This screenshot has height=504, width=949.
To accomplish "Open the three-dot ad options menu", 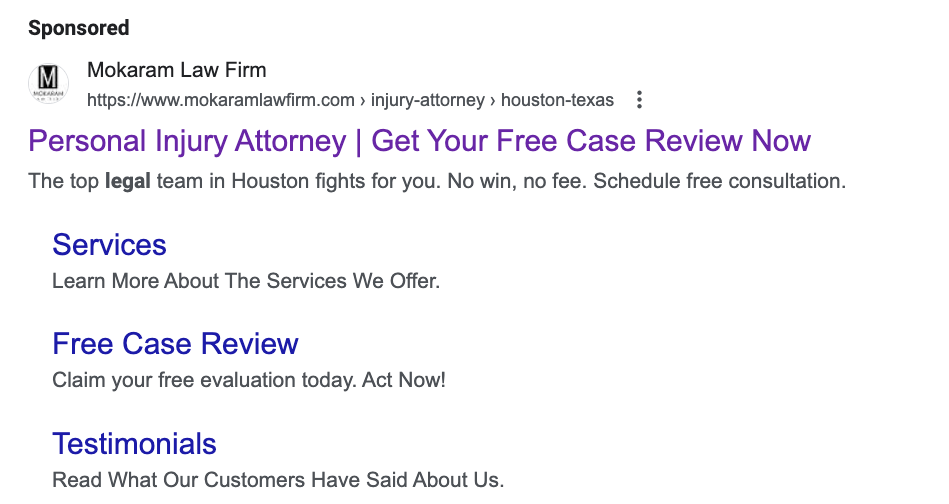I will 640,100.
